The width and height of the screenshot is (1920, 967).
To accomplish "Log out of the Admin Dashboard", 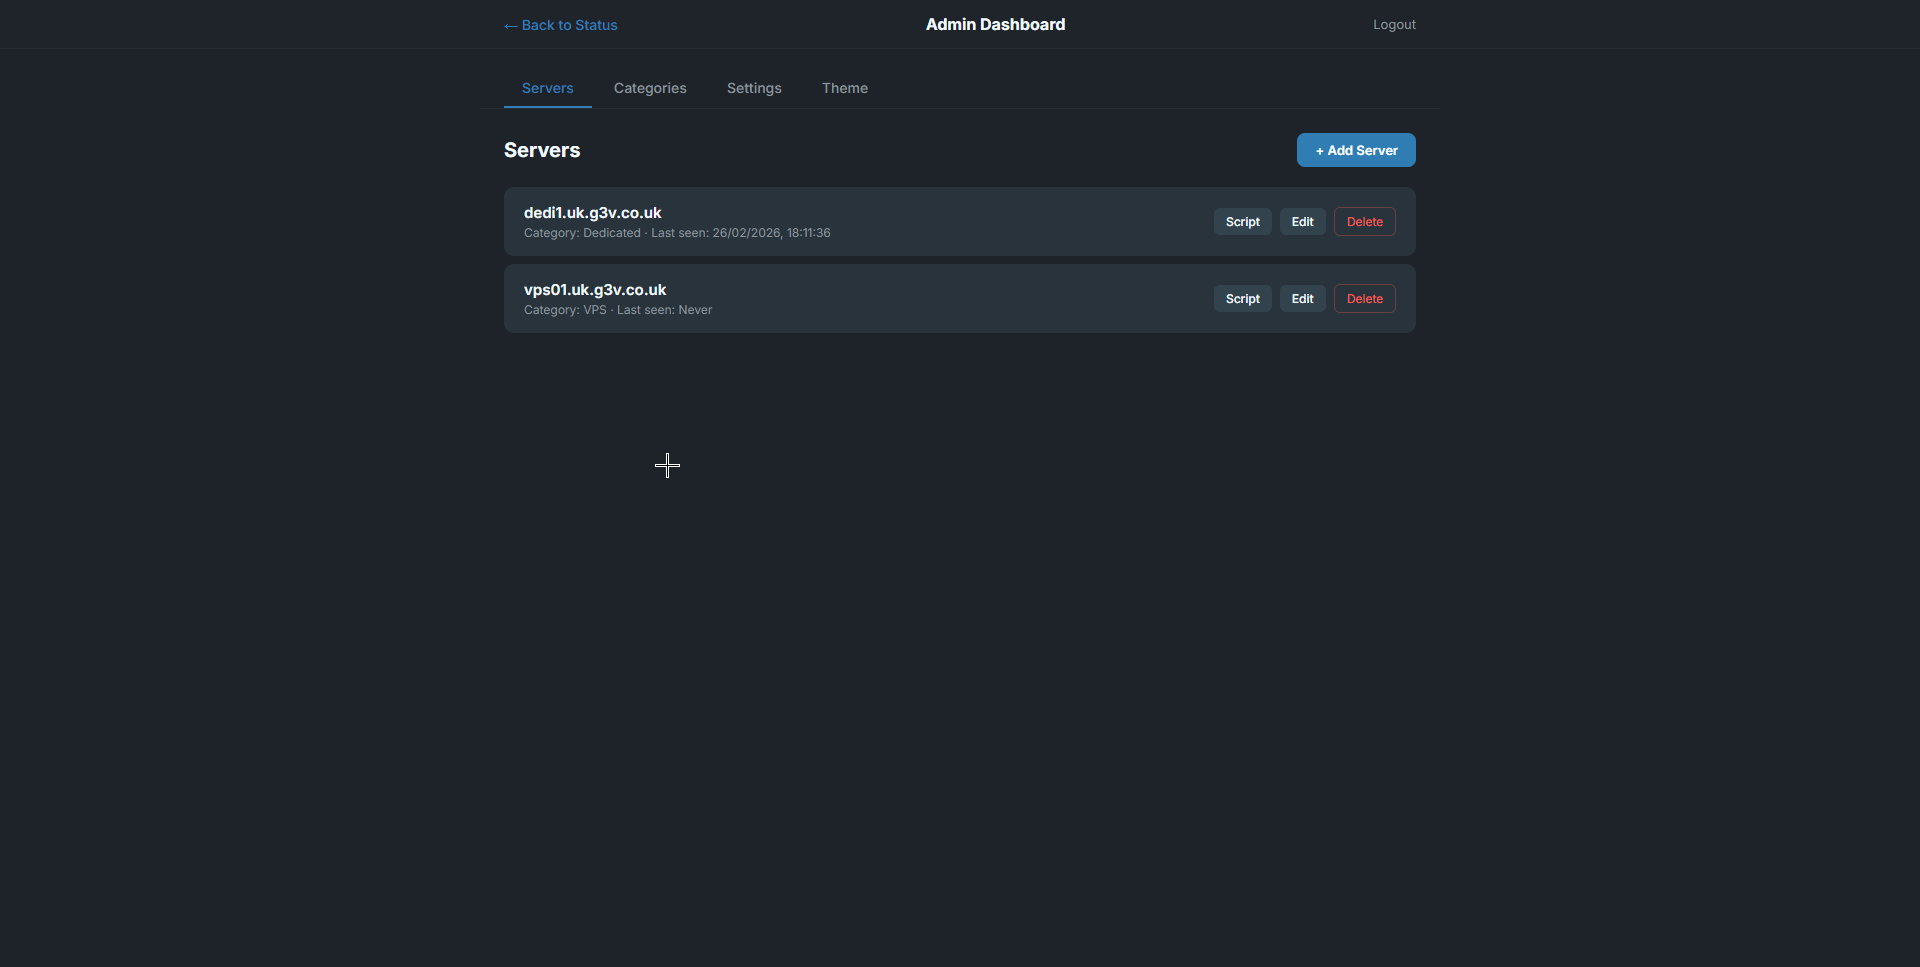I will pos(1394,24).
